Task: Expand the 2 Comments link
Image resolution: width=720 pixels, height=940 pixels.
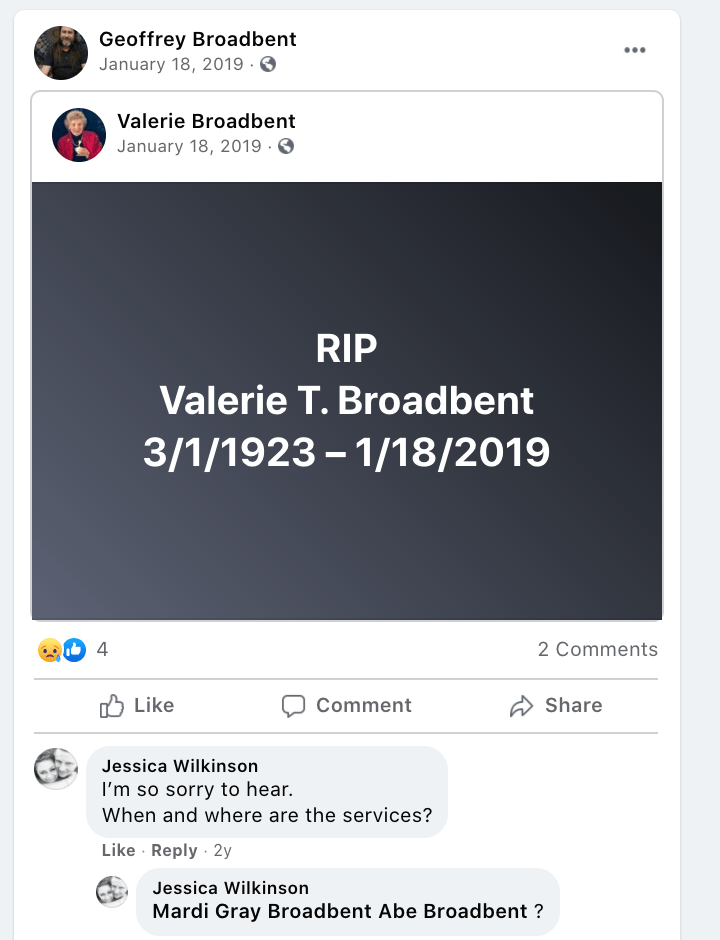Action: (x=597, y=650)
